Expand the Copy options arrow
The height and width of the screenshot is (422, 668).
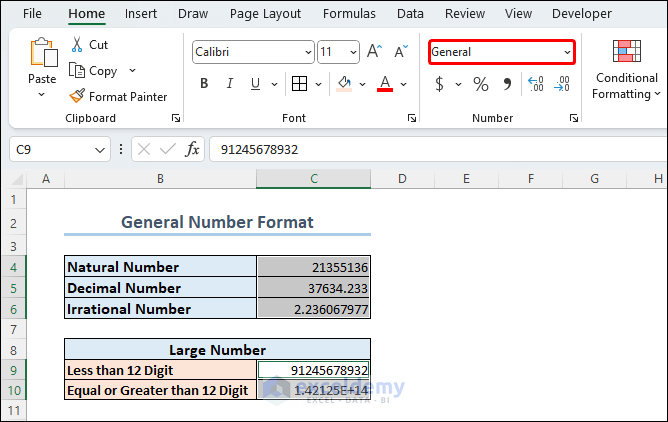pyautogui.click(x=132, y=70)
